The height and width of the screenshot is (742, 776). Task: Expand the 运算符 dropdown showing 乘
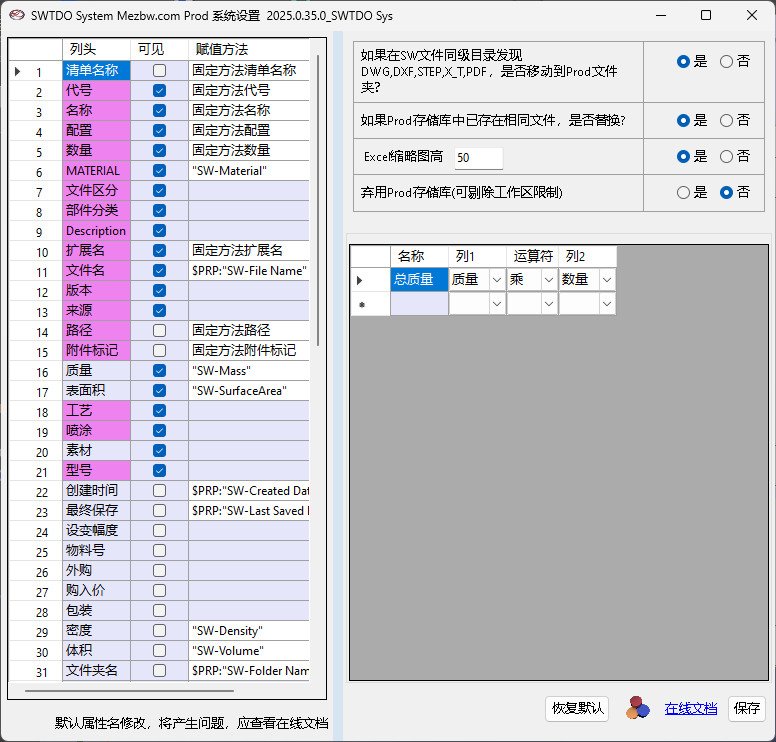point(547,280)
